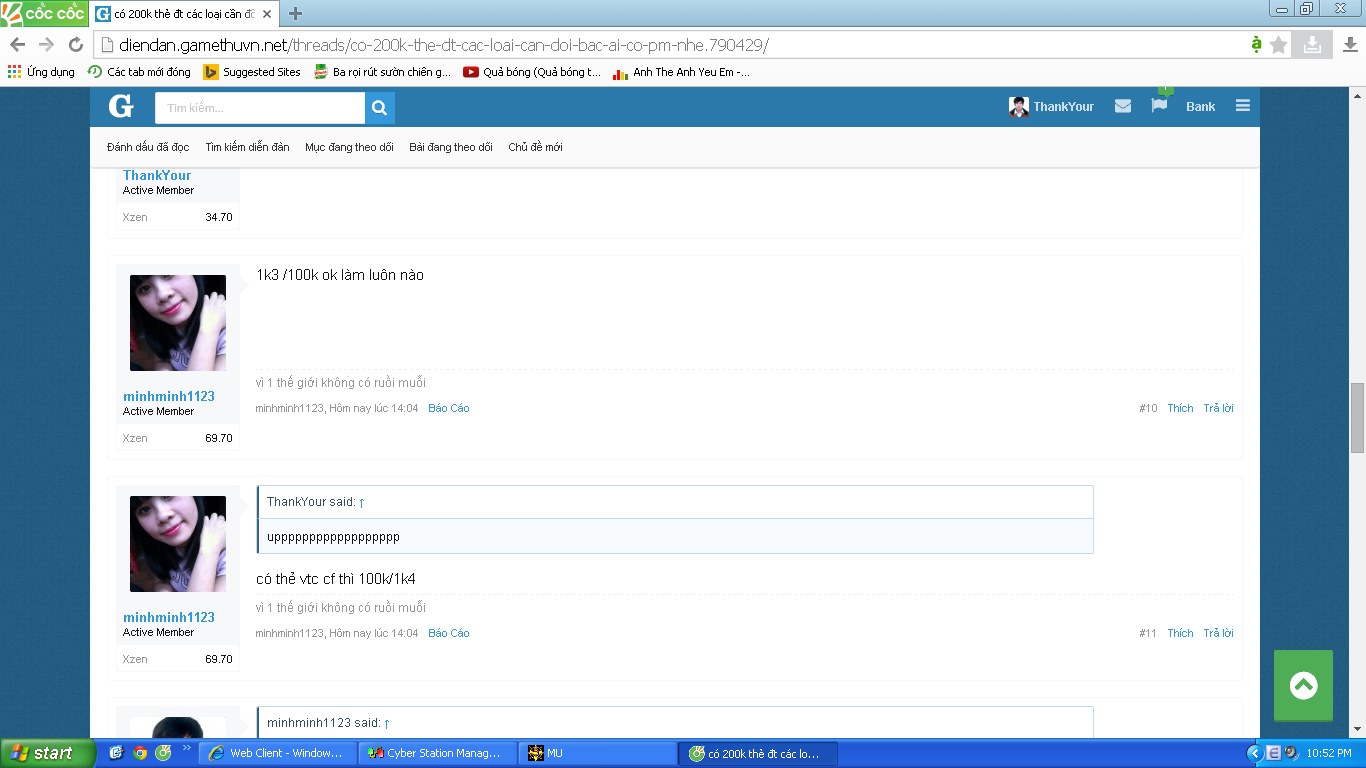This screenshot has height=768, width=1366.
Task: Open 'Tìm kiếm diễn đàn' link
Action: pos(247,147)
